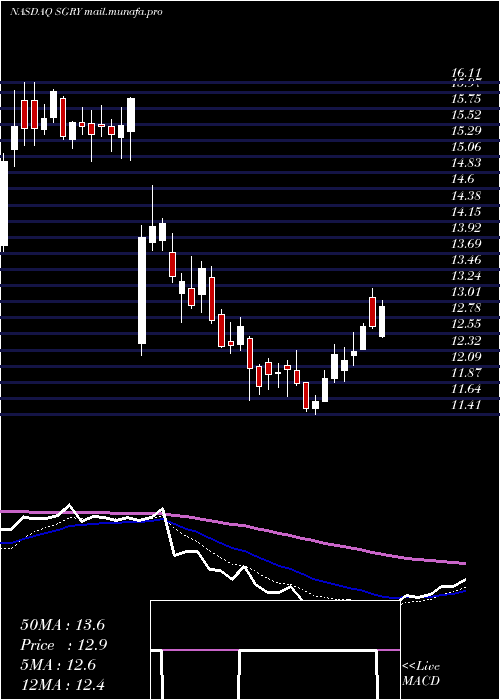Select the 15.29 price axis label
The width and height of the screenshot is (500, 700).
[467, 131]
